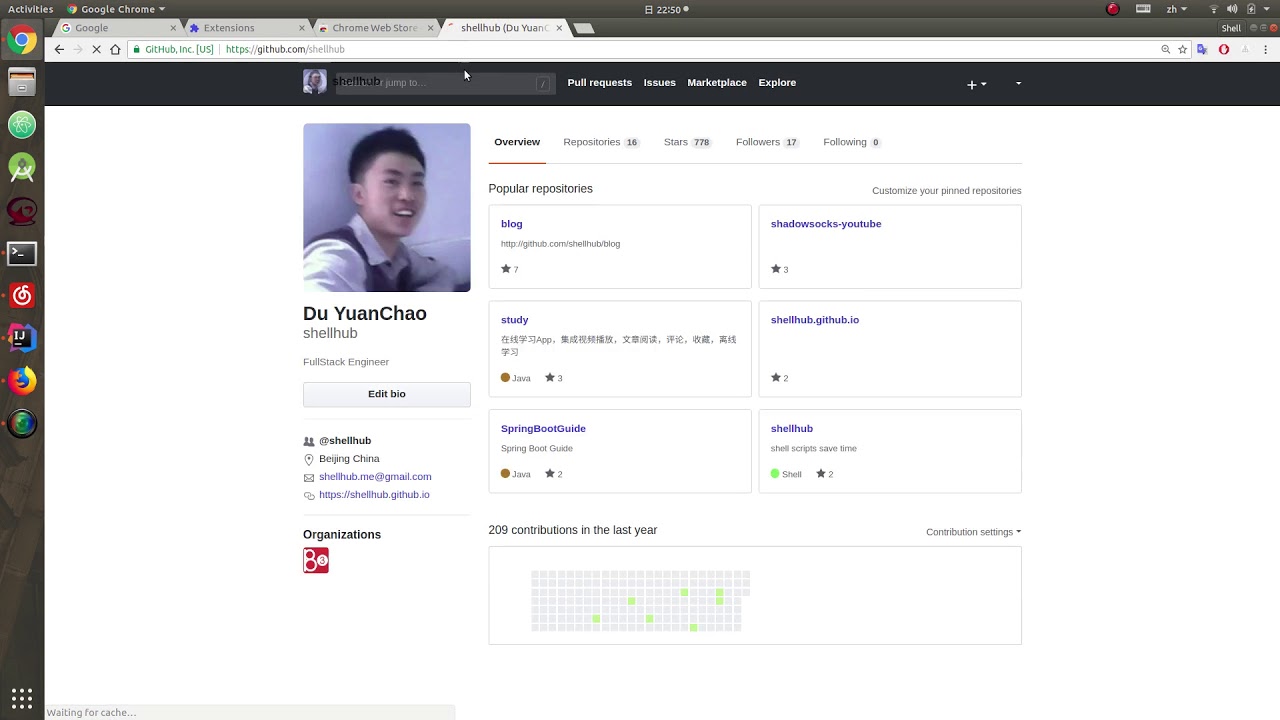Viewport: 1280px width, 720px height.
Task: Focus the GitHub search box
Action: [444, 83]
